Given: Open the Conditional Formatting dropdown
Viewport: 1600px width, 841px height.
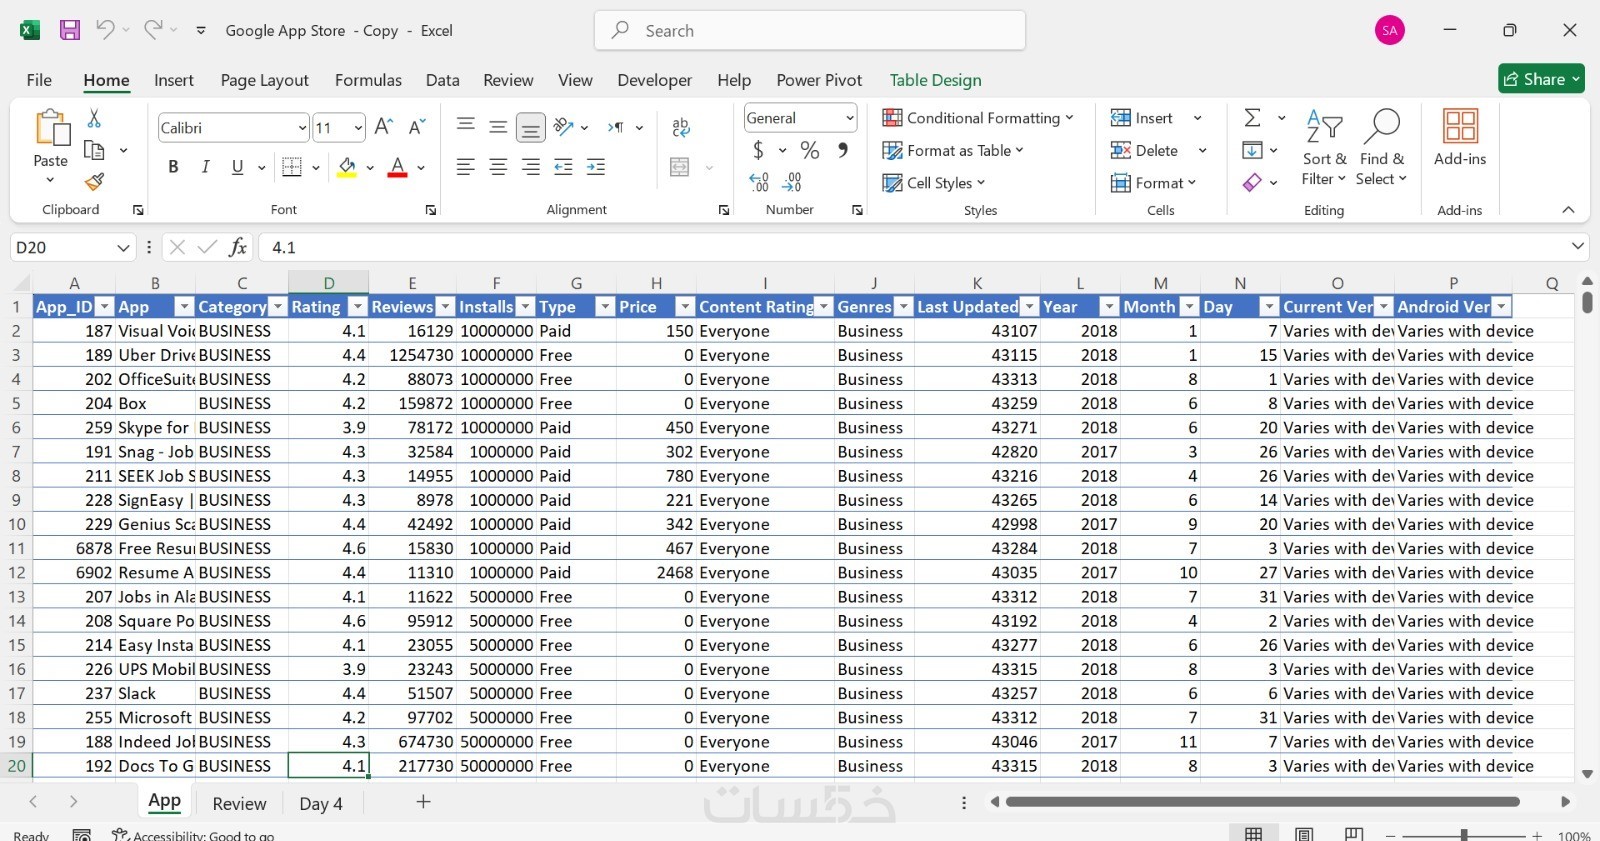Looking at the screenshot, I should [x=977, y=118].
